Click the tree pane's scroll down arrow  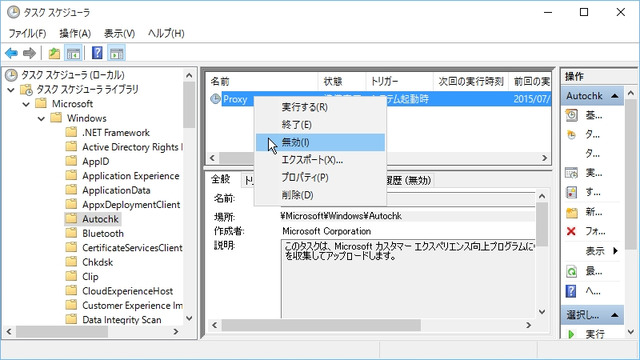click(x=189, y=318)
